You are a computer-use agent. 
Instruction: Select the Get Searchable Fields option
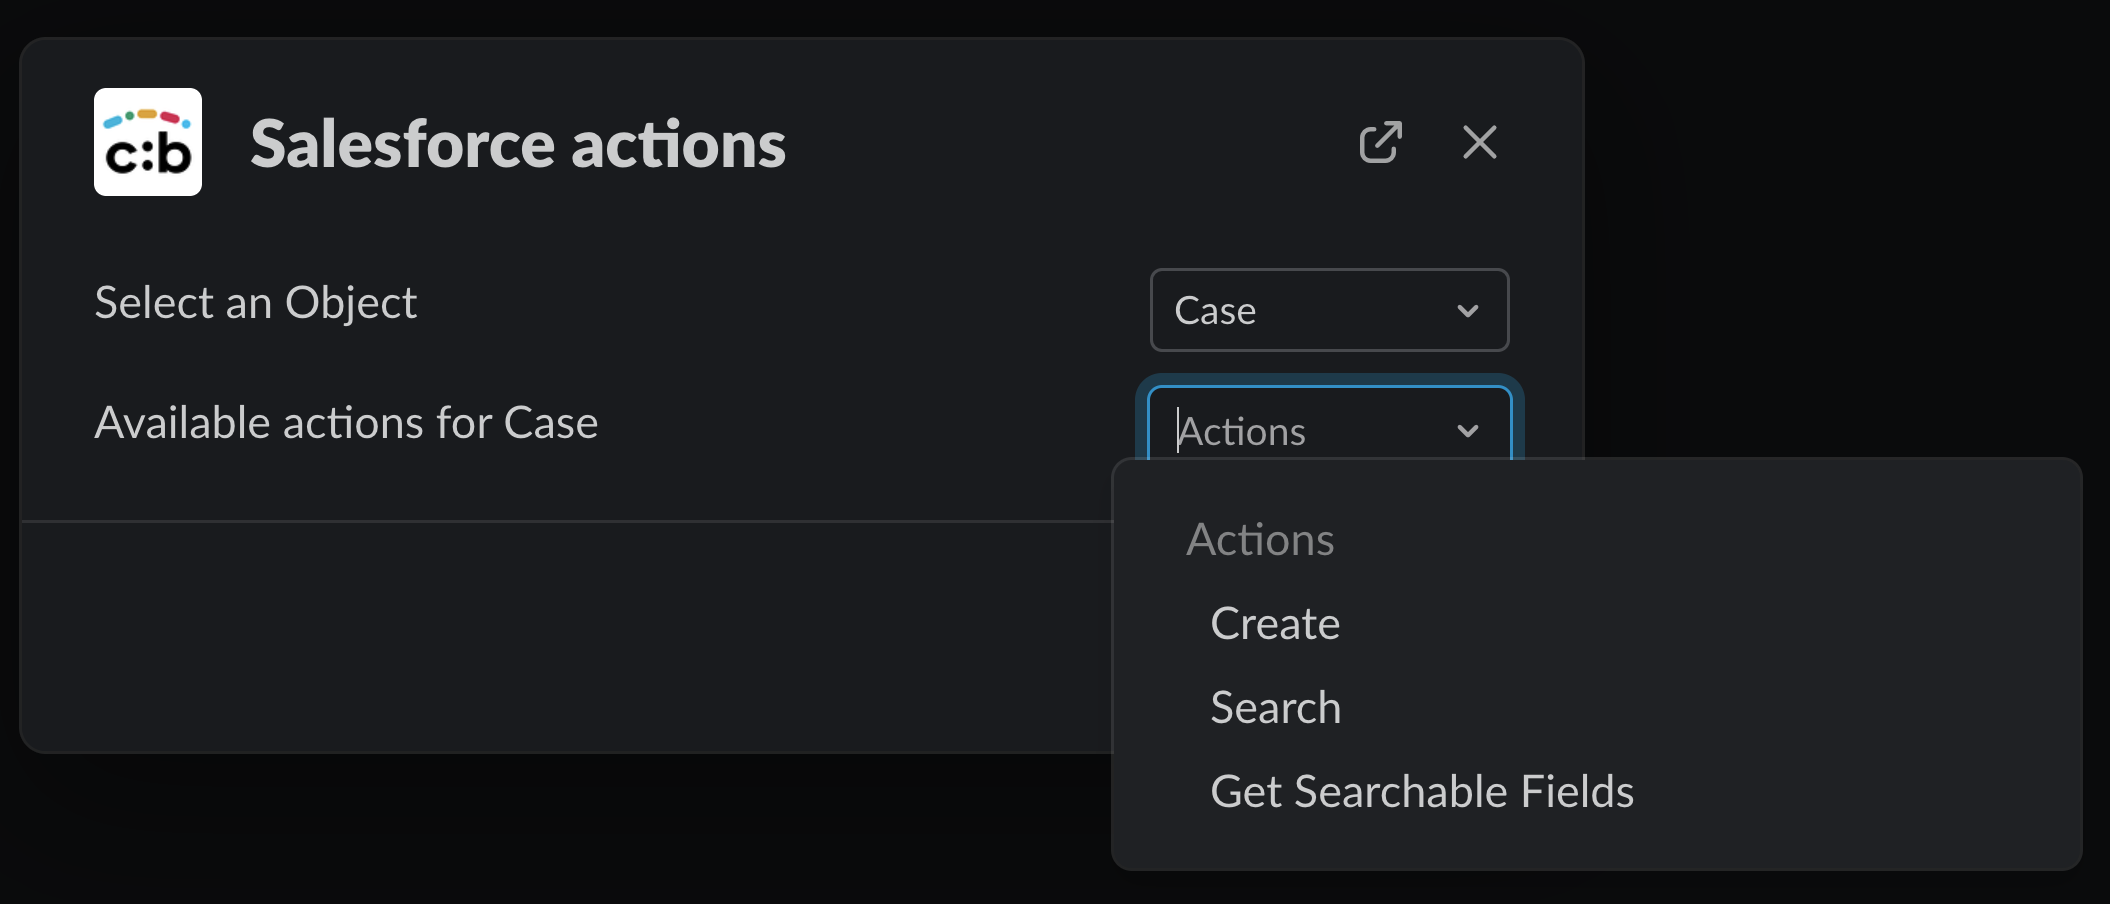coord(1421,791)
